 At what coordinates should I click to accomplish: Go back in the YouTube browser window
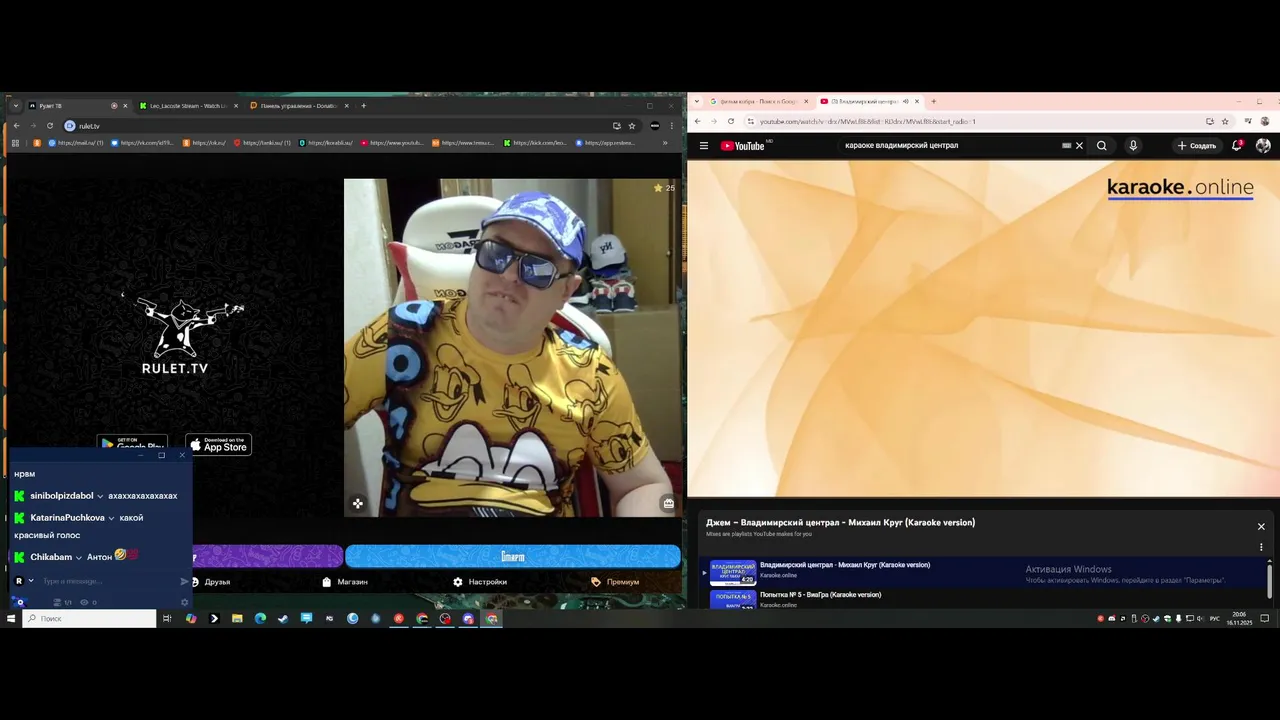(x=697, y=122)
